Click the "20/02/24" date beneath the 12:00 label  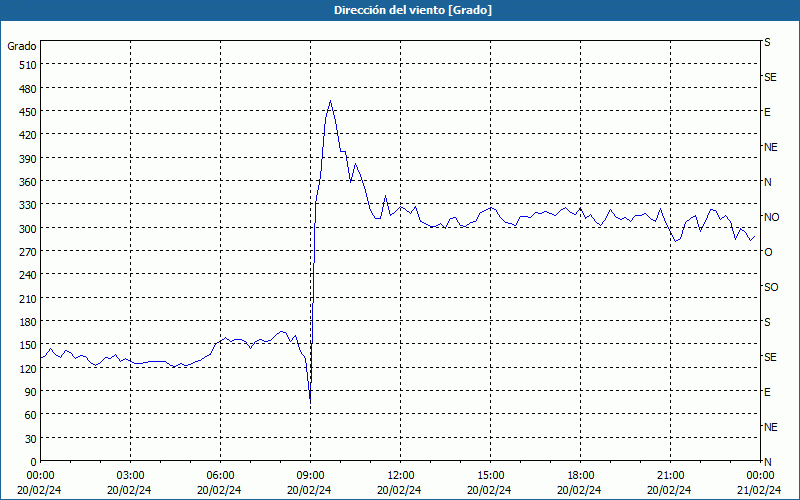tap(399, 490)
